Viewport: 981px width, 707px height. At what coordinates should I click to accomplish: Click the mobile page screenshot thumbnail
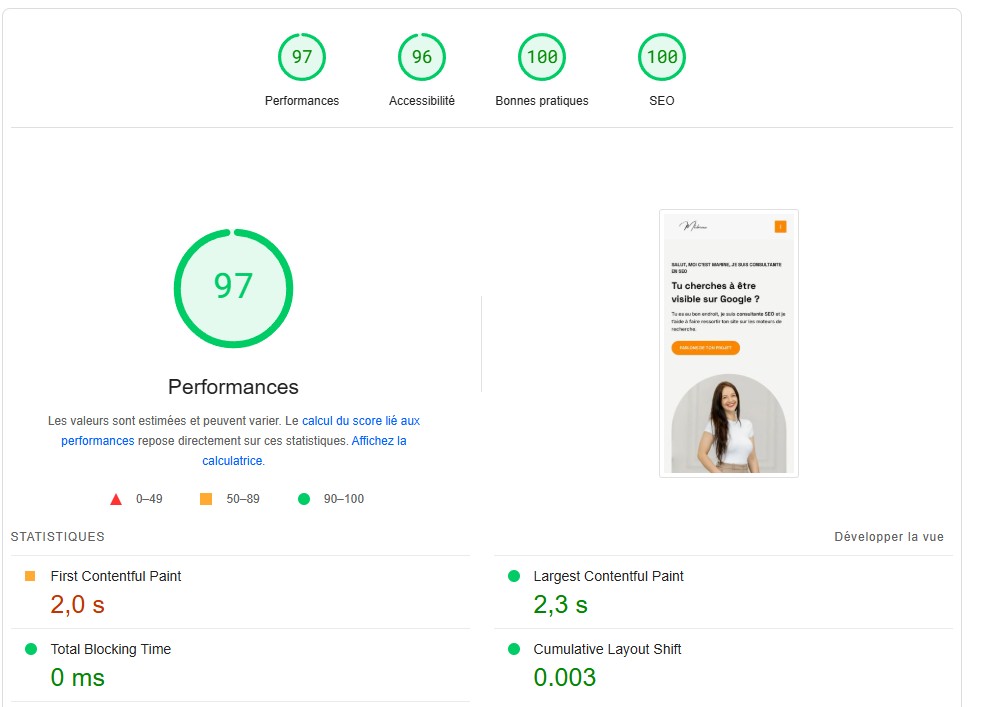pyautogui.click(x=728, y=343)
